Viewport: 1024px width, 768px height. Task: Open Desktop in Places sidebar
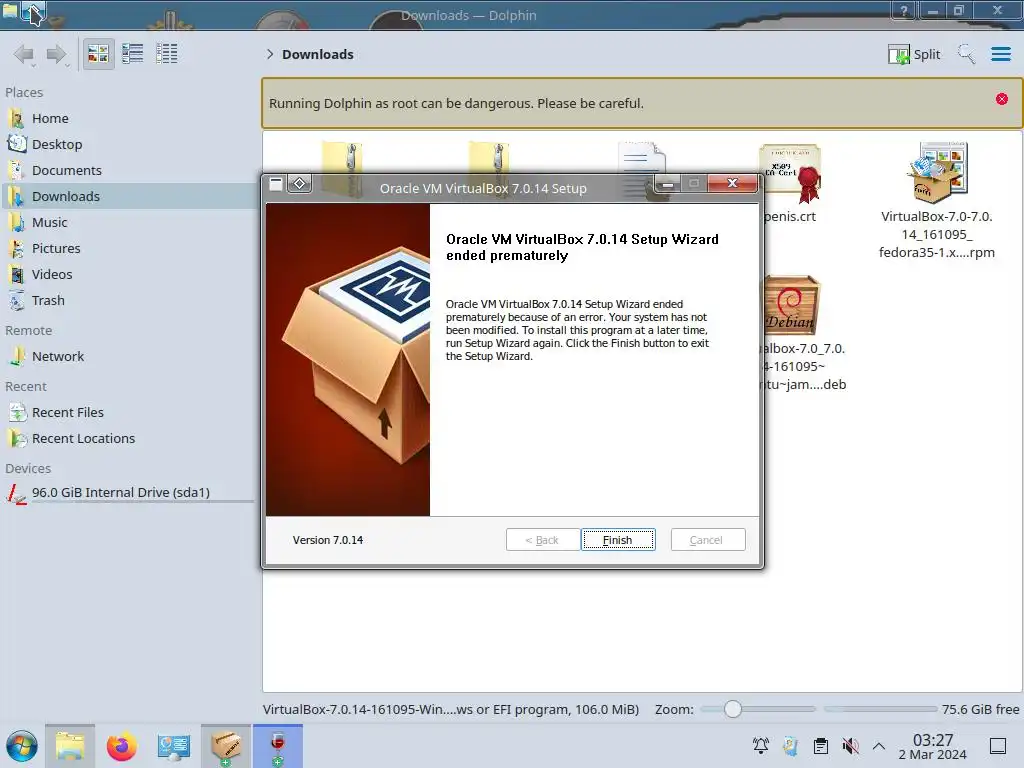tap(127, 144)
